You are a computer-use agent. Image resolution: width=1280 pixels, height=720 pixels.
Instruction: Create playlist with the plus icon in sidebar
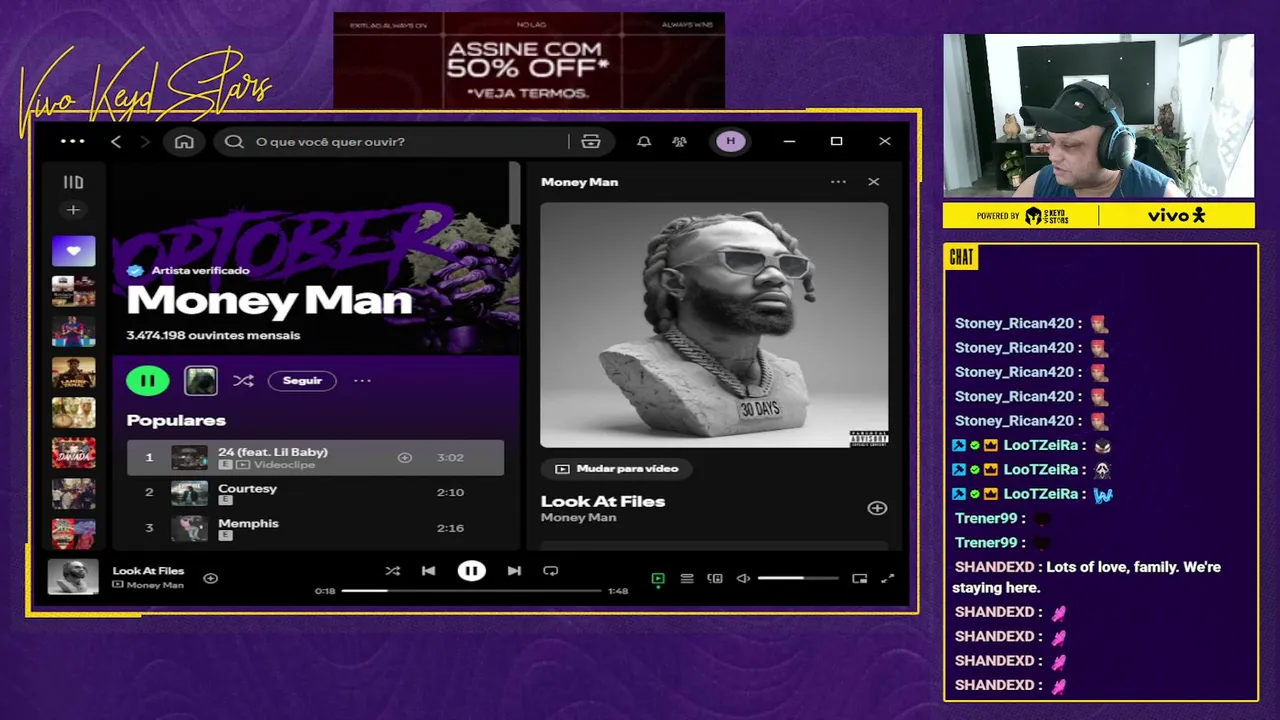72,210
